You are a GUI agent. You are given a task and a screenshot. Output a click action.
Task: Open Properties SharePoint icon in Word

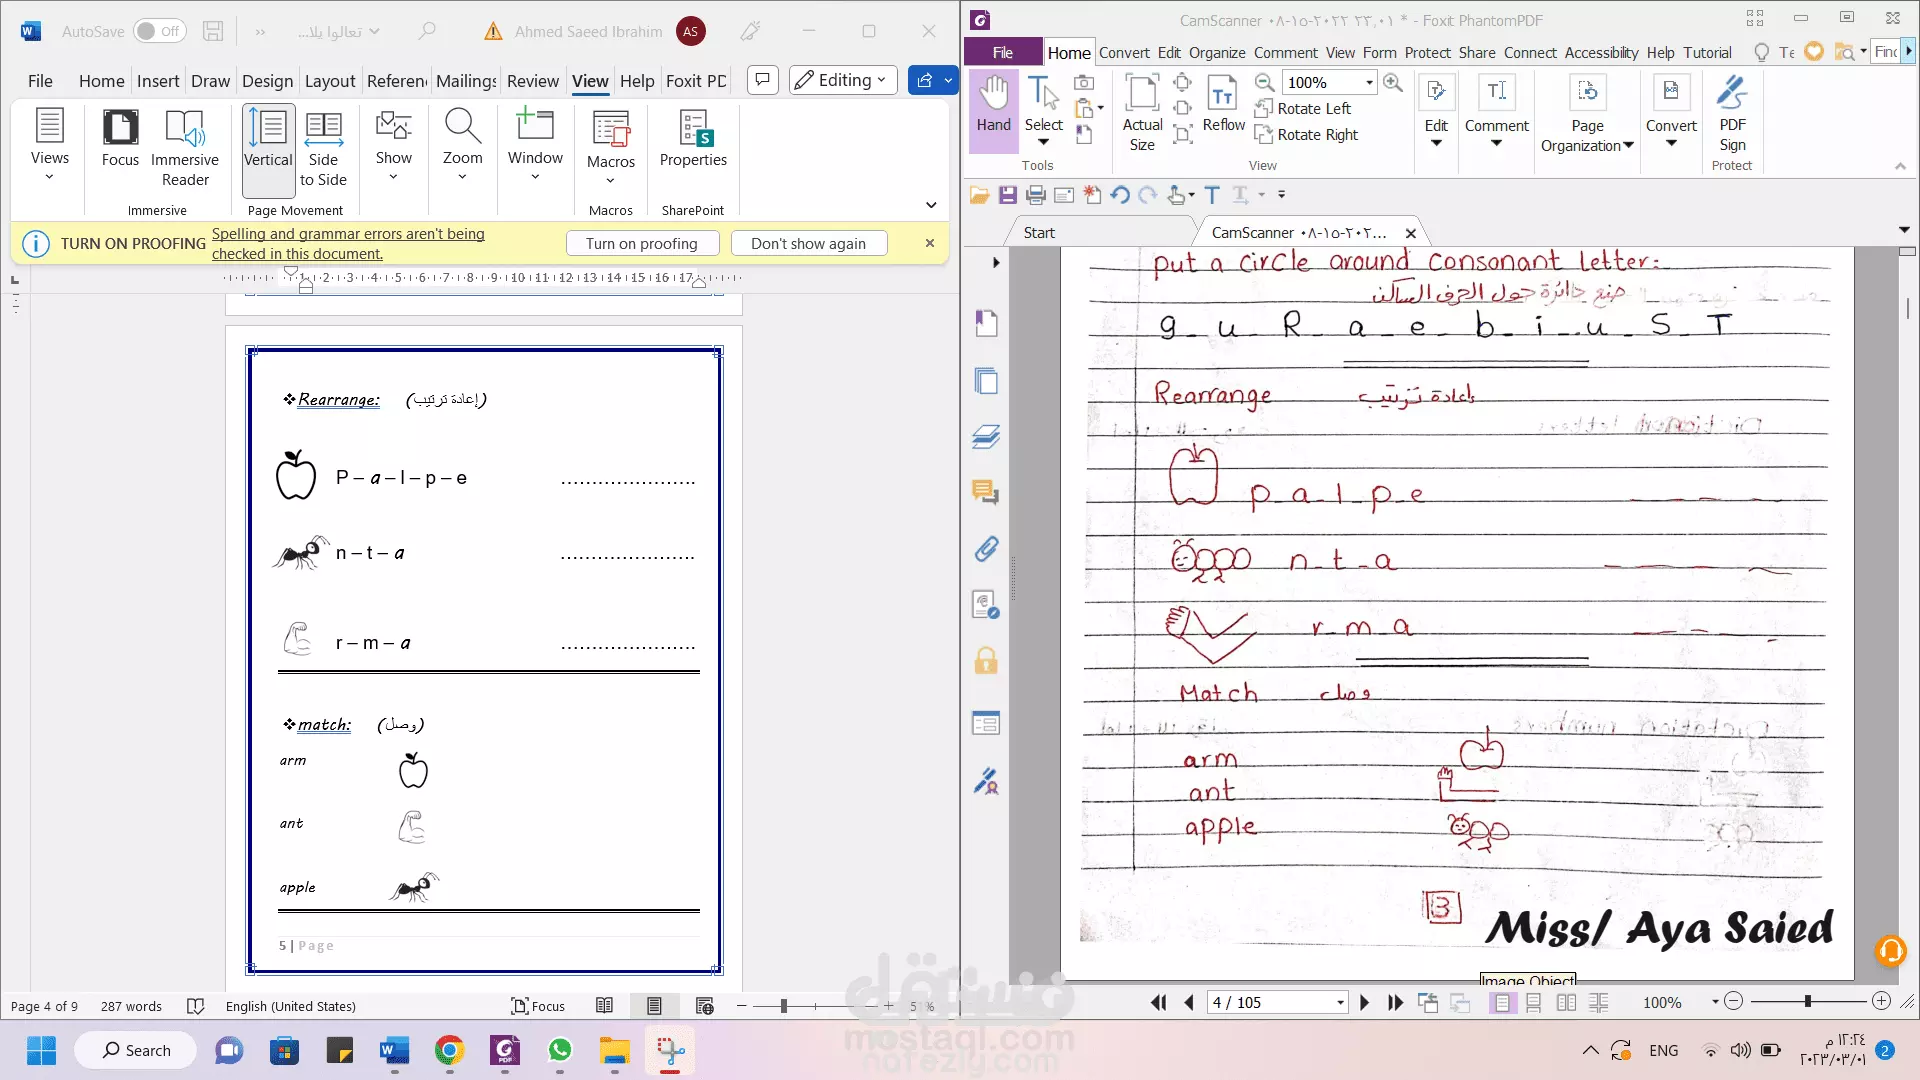click(x=693, y=138)
